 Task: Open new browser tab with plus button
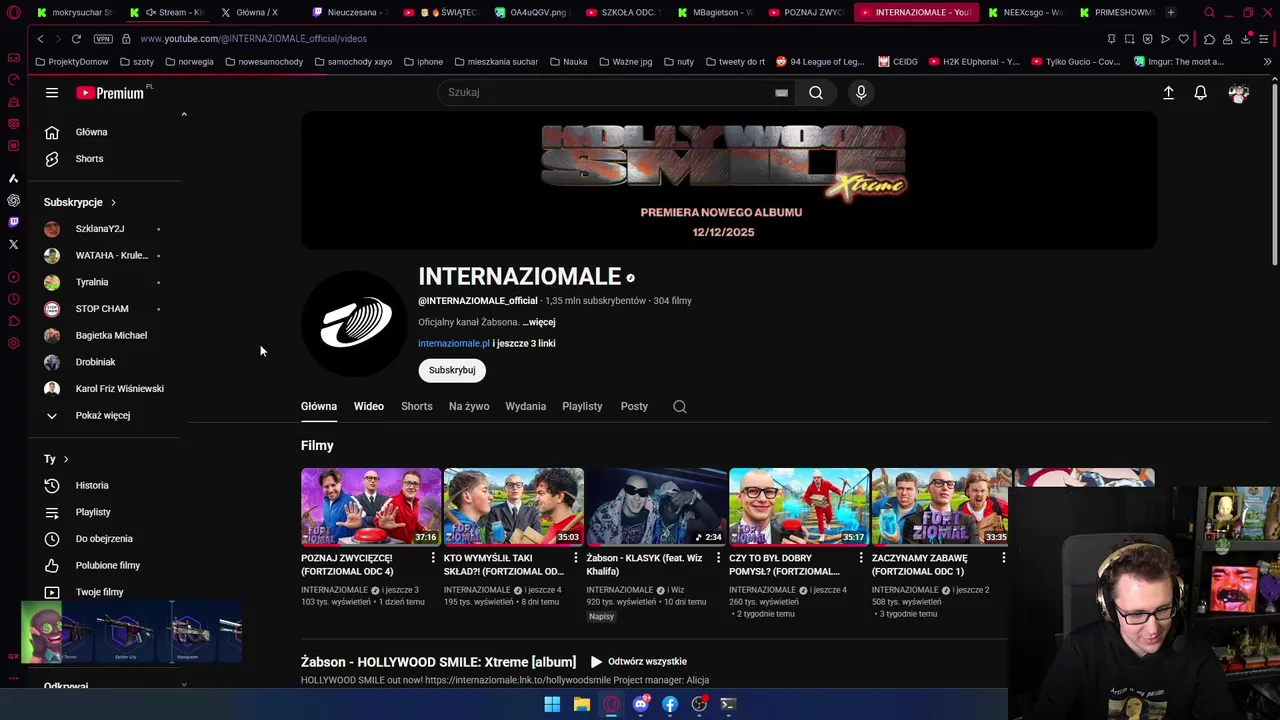1171,13
